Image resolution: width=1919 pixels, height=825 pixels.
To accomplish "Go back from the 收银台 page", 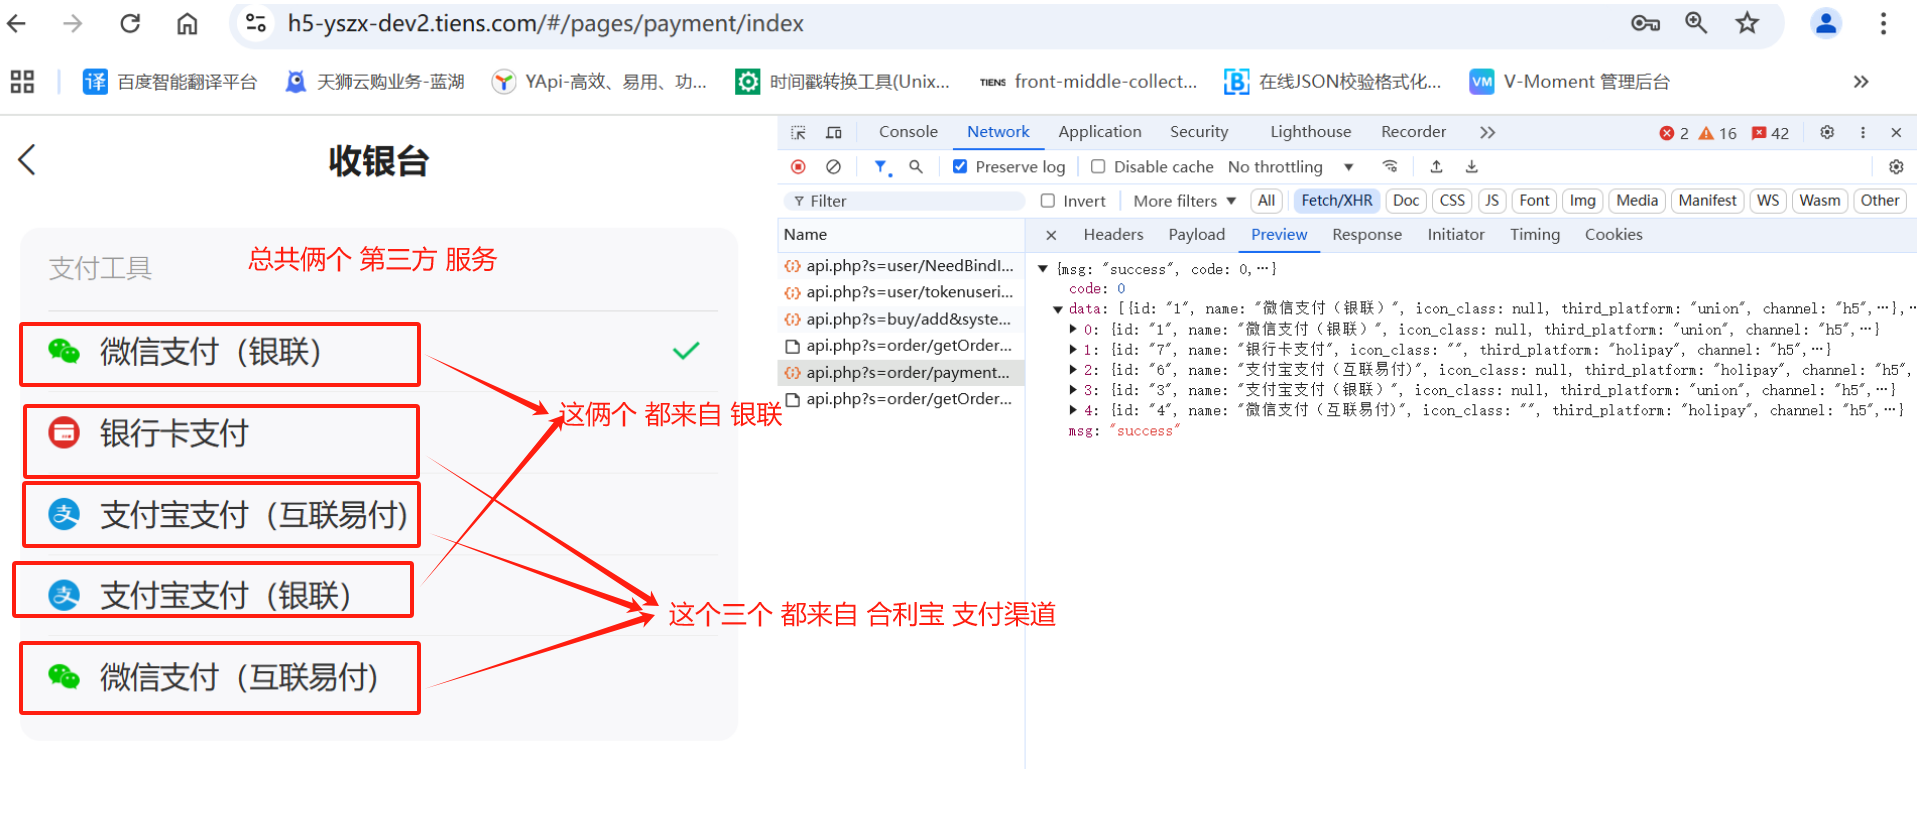I will point(27,160).
